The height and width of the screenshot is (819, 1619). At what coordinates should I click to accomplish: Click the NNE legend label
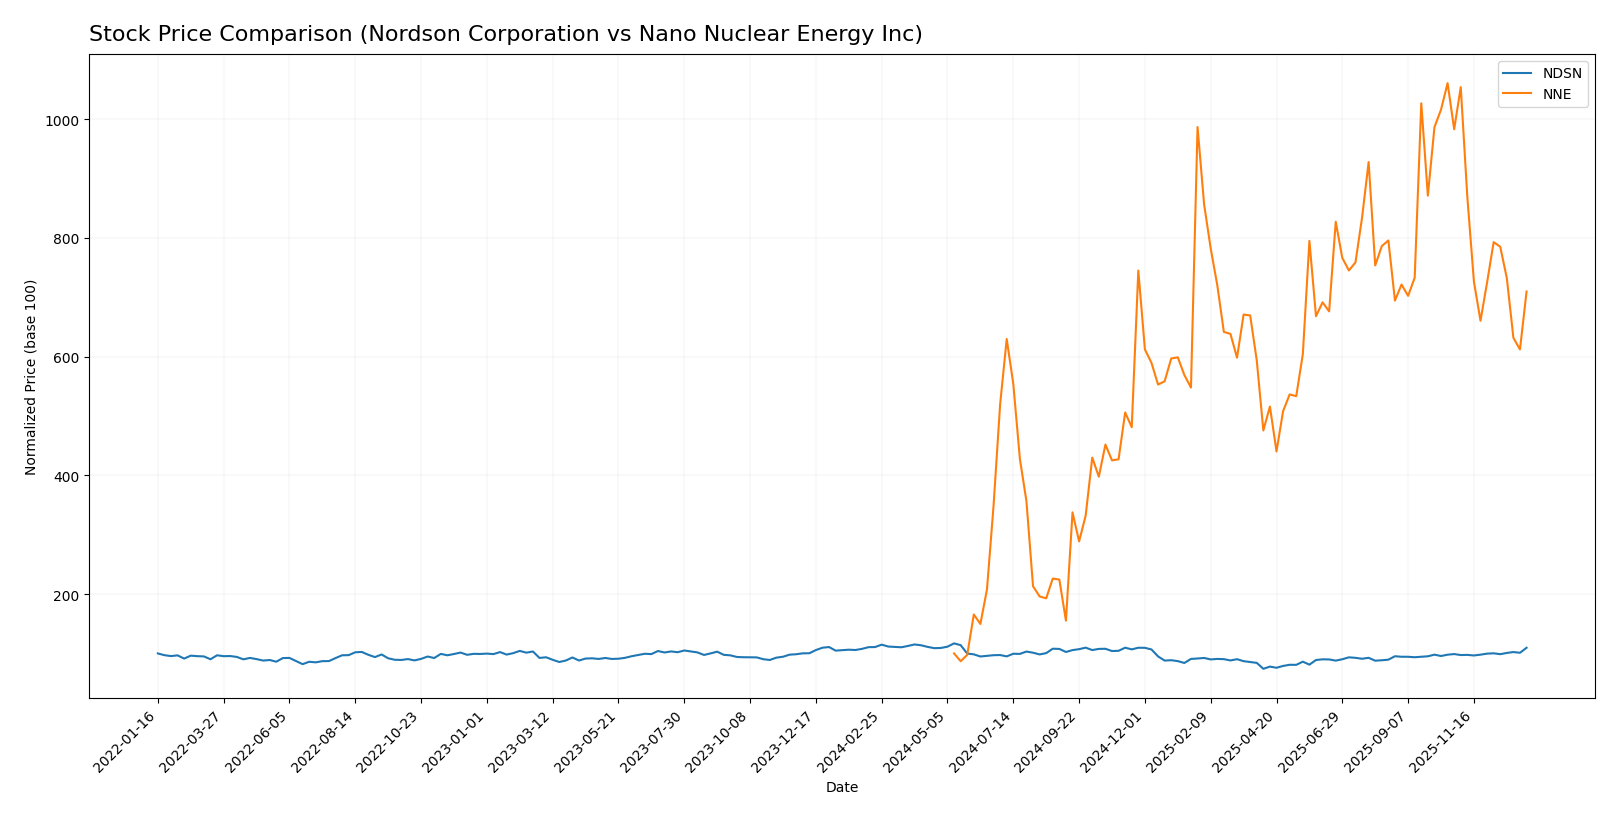1557,95
